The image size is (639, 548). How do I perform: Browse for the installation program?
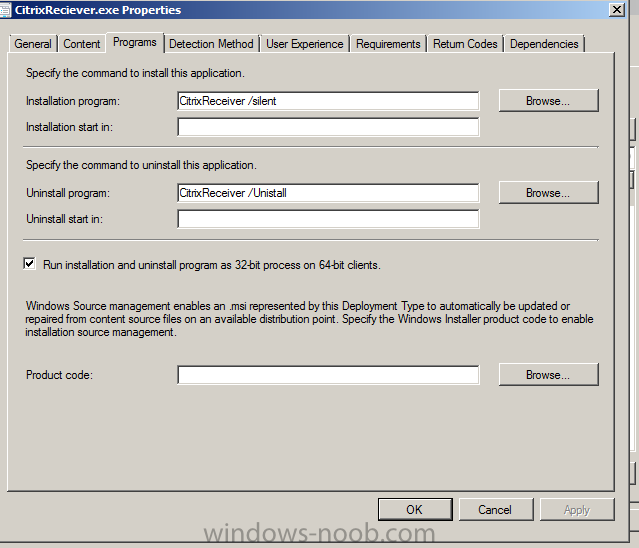[x=549, y=100]
